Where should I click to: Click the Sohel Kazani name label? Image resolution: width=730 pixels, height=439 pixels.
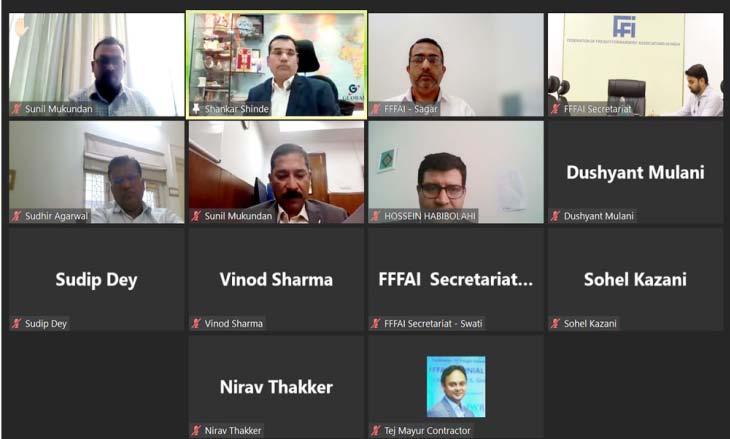(590, 323)
